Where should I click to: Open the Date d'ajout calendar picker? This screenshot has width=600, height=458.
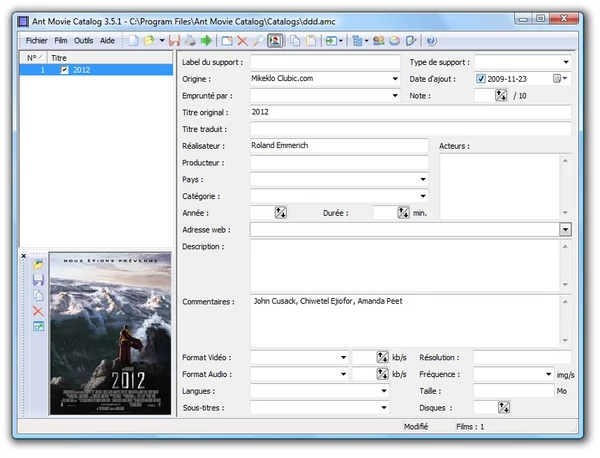click(561, 79)
